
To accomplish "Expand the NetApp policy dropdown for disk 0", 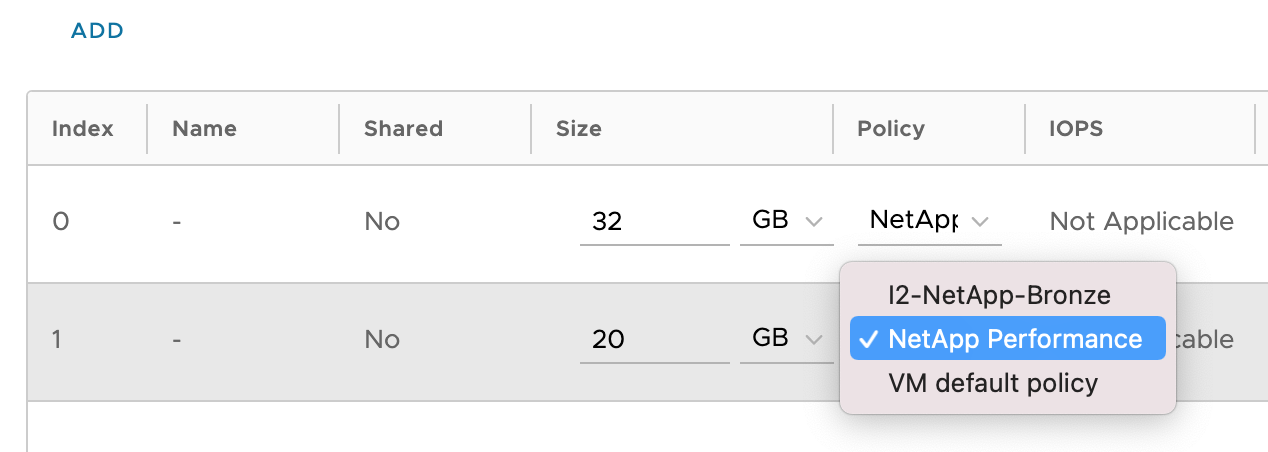I will tap(929, 221).
